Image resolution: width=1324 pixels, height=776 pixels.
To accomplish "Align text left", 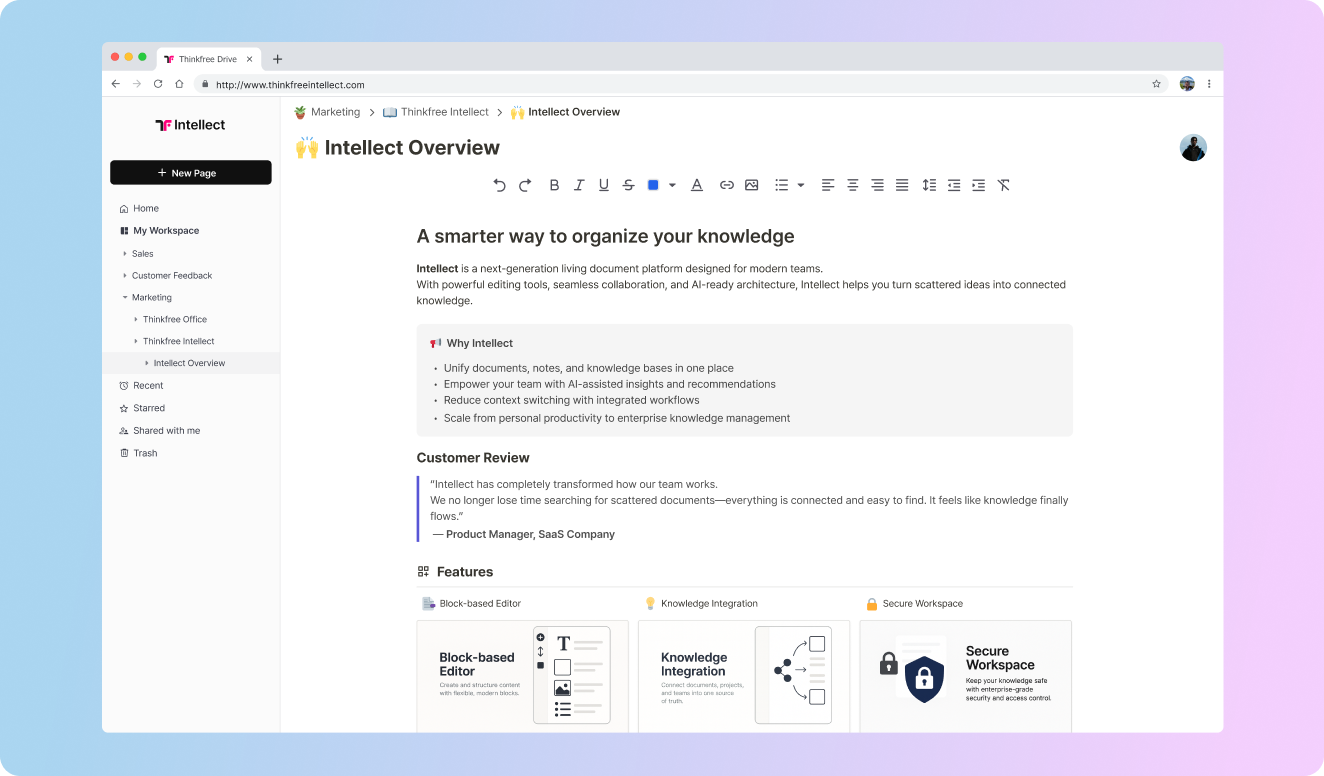I will pos(828,185).
